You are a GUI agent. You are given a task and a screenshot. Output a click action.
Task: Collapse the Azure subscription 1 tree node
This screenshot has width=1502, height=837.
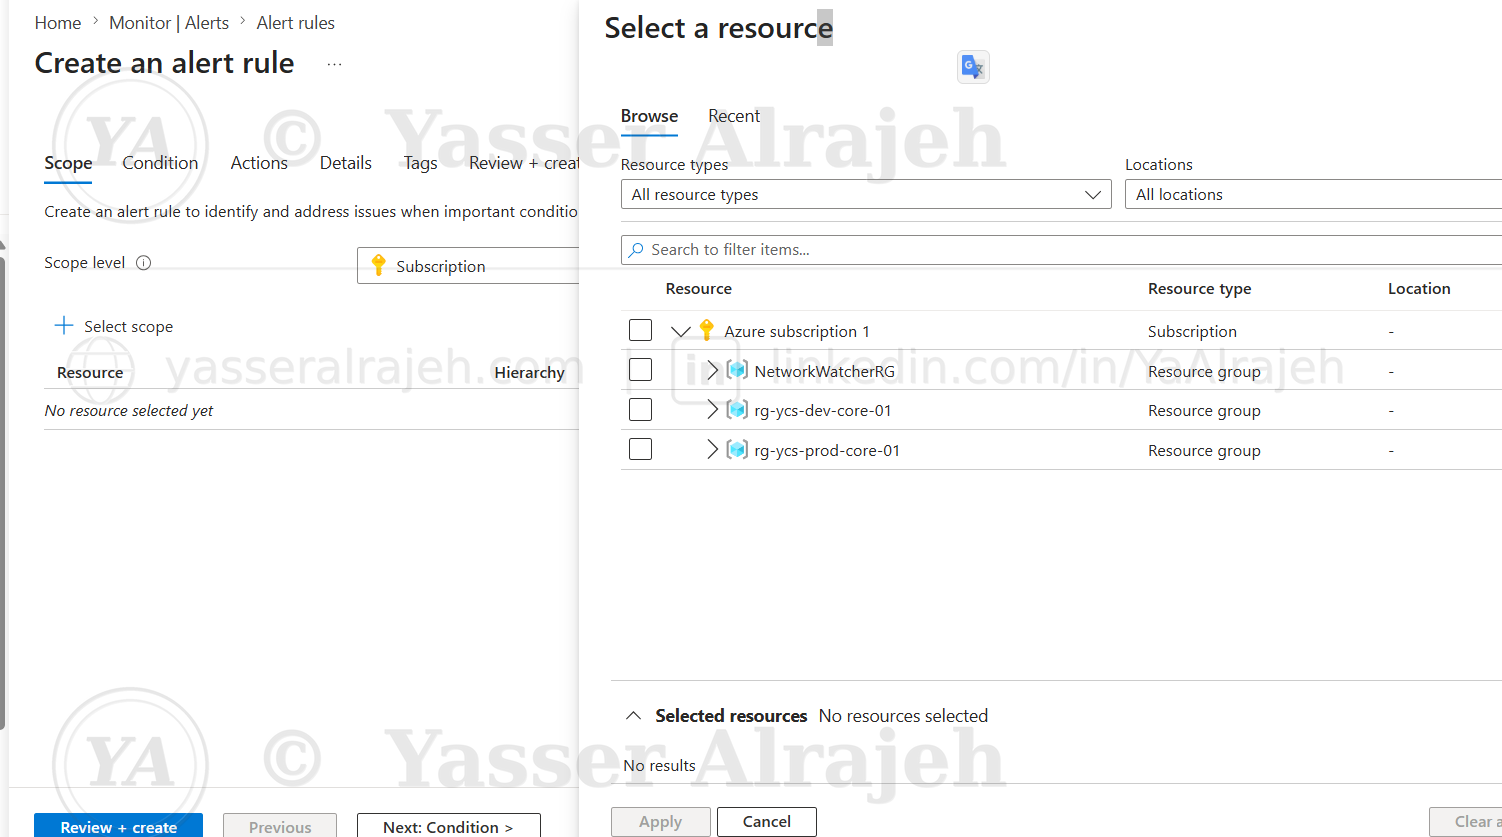pyautogui.click(x=681, y=331)
